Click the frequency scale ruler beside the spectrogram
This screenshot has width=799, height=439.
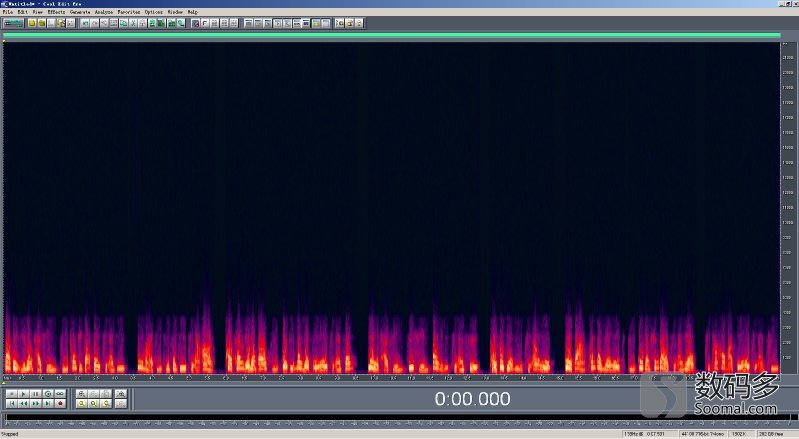coord(787,208)
